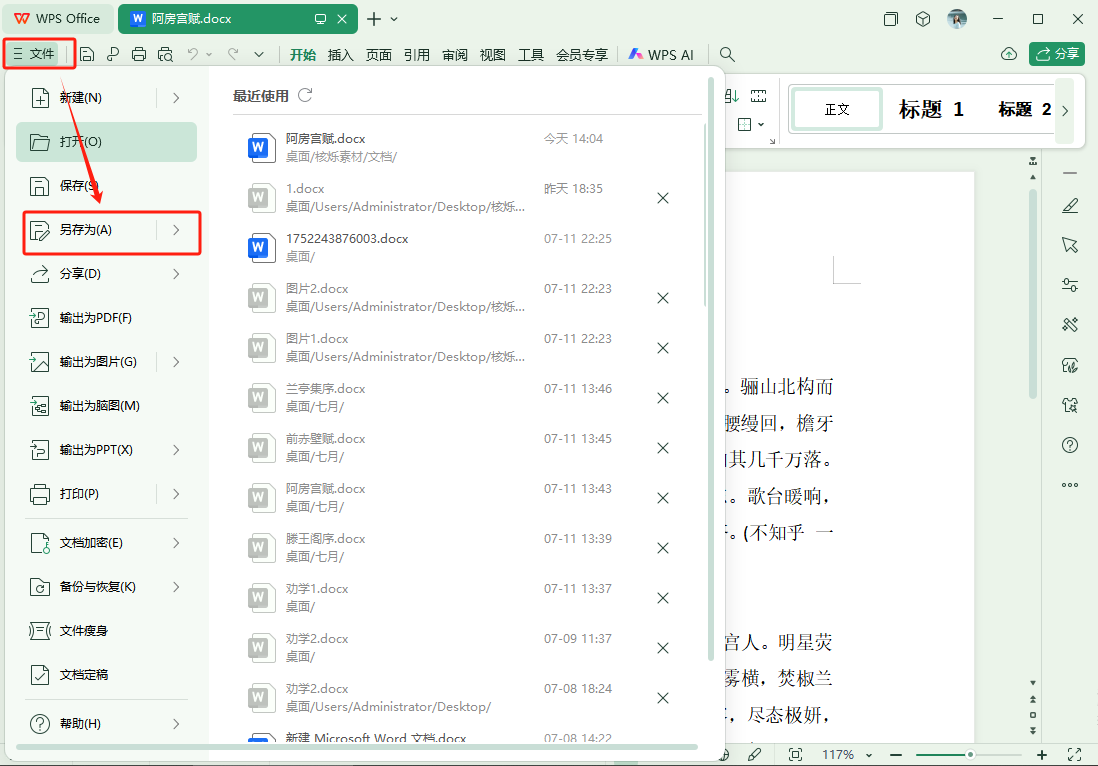1098x766 pixels.
Task: Open the 审阅 ribbon tab
Action: [455, 55]
